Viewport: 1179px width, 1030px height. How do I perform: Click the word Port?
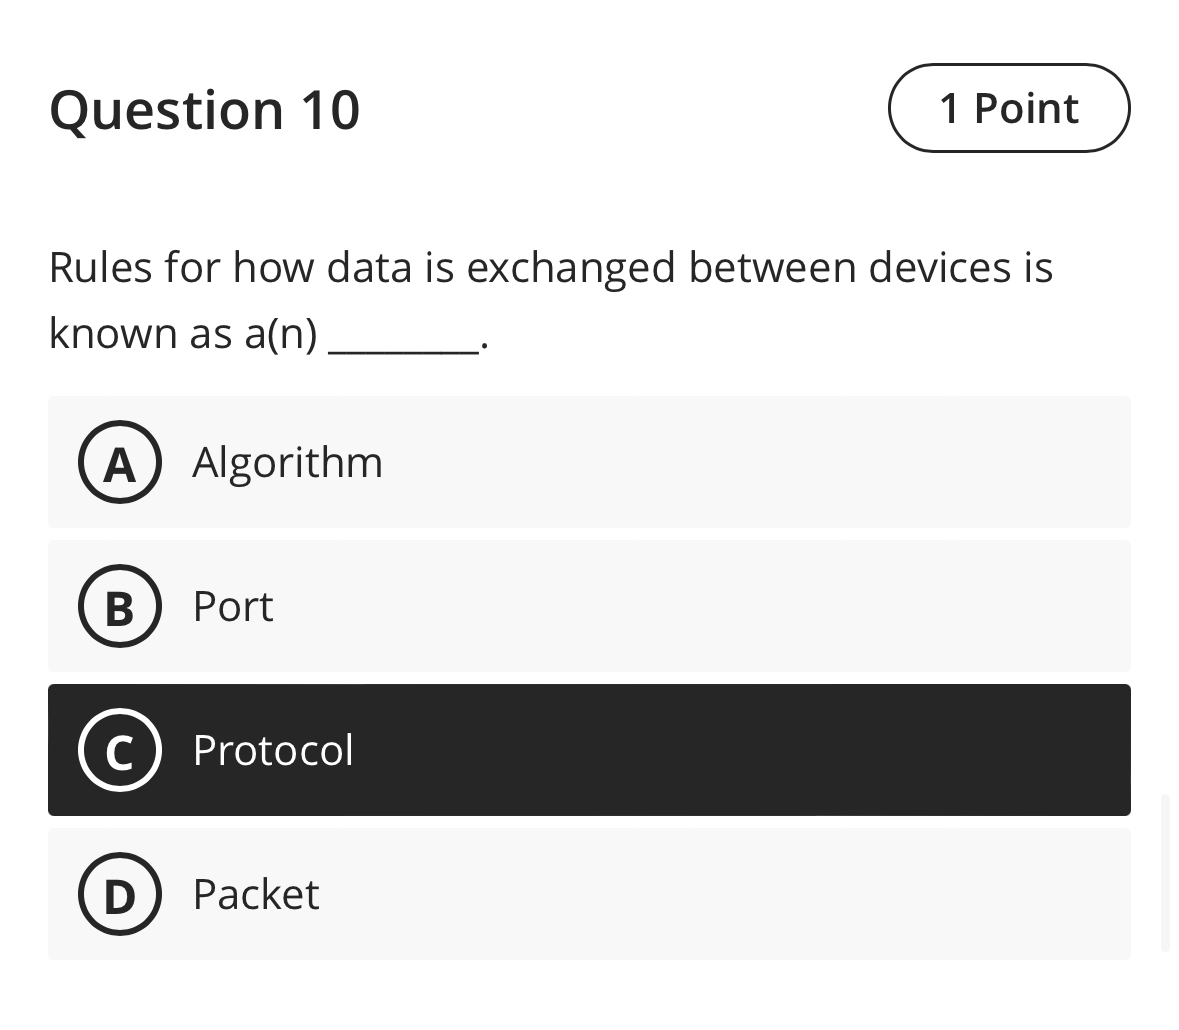click(231, 606)
